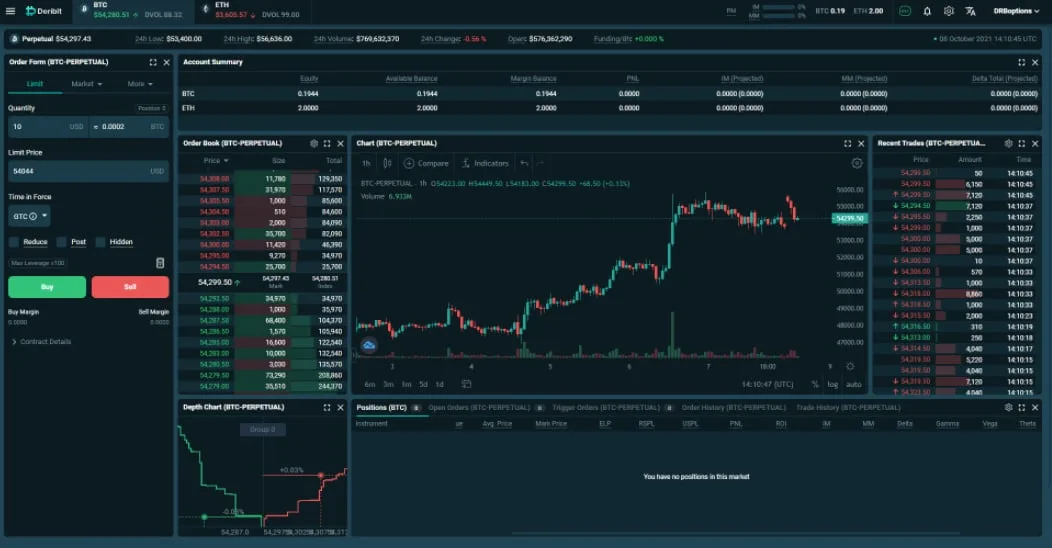
Task: Click the Quantity USD input field
Action: [x=48, y=127]
